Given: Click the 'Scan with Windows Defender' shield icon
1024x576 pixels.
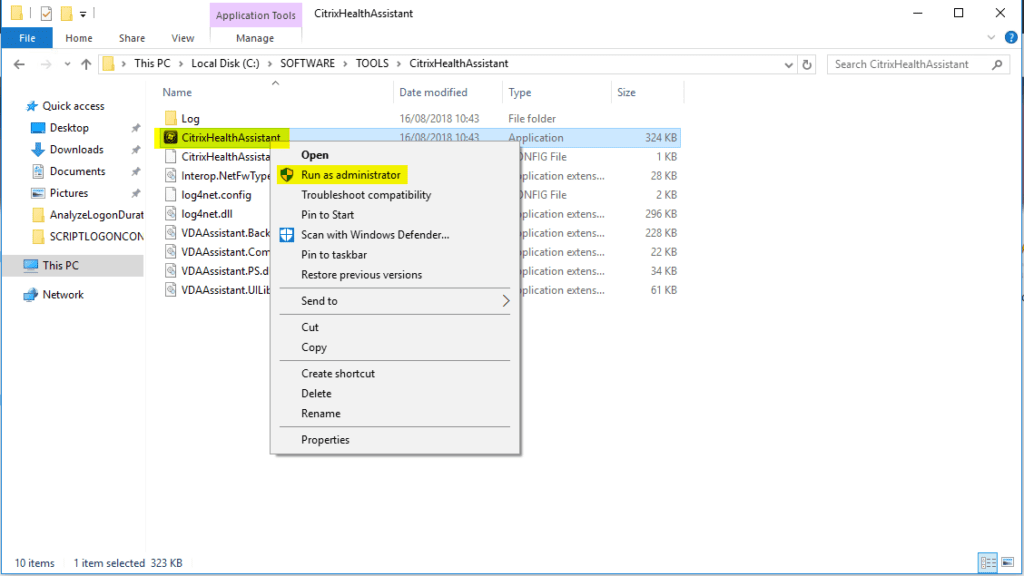Looking at the screenshot, I should pos(287,234).
